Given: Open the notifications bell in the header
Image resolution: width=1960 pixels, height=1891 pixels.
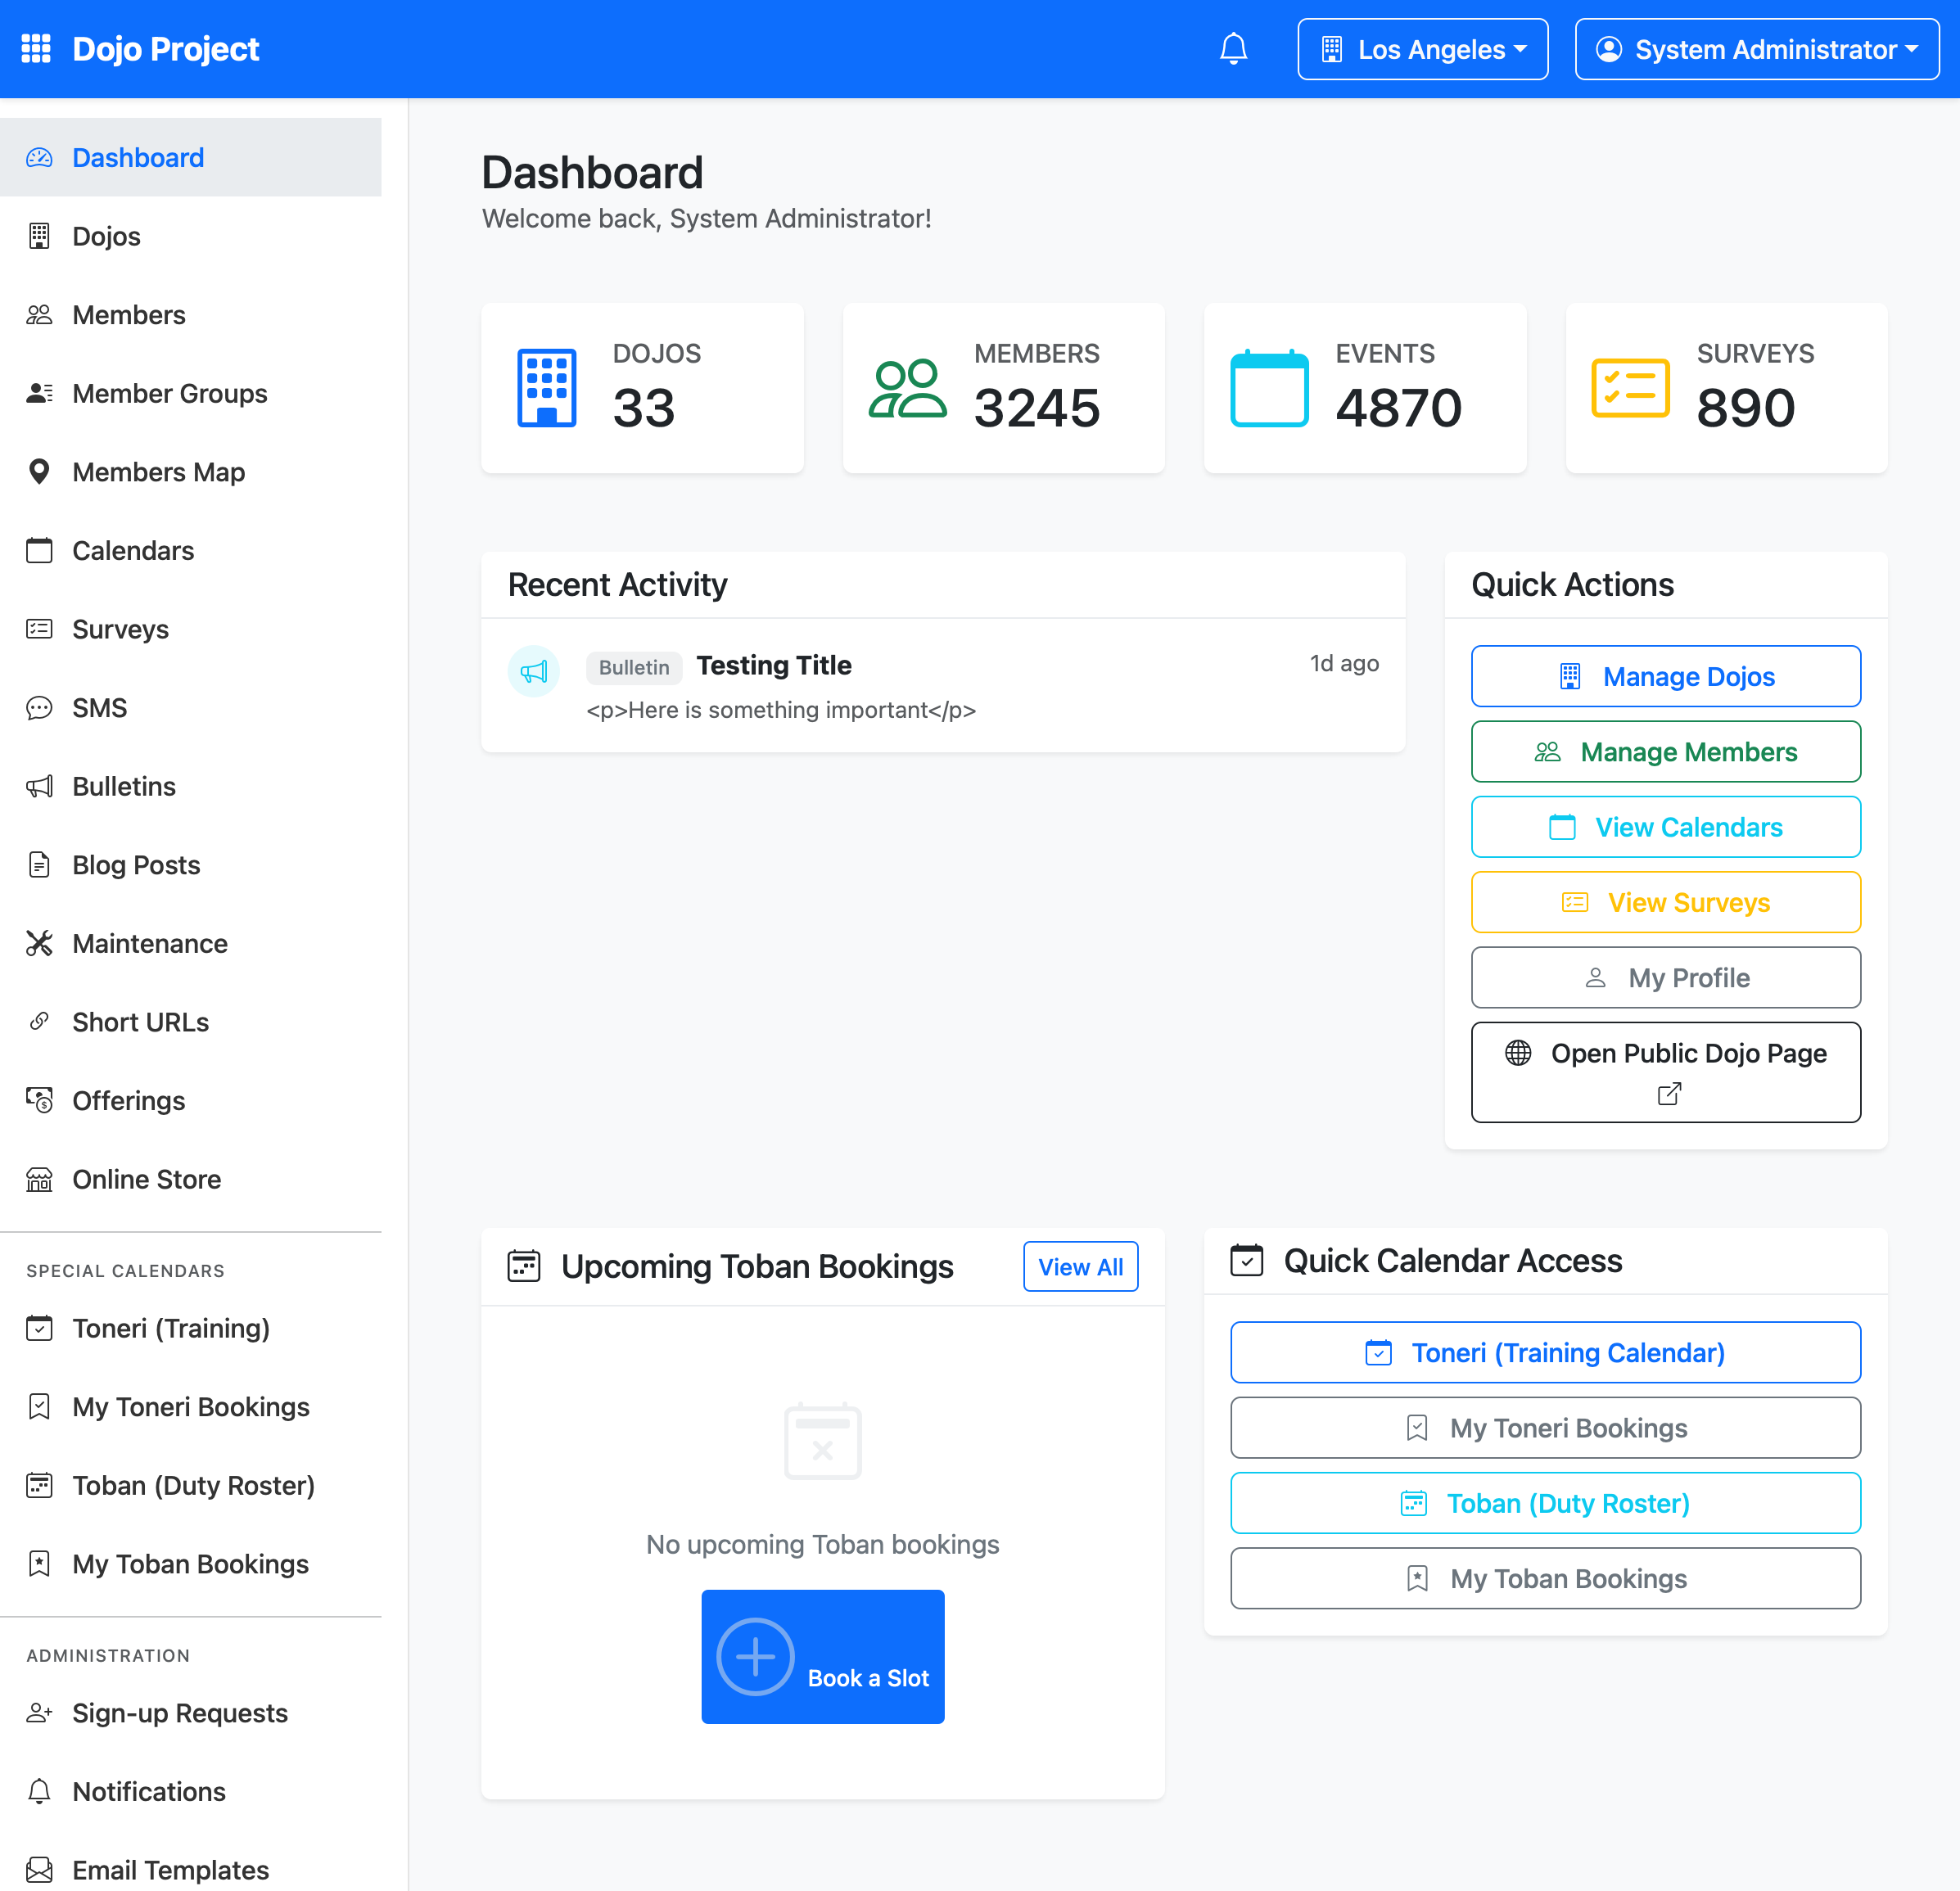Looking at the screenshot, I should coord(1233,48).
